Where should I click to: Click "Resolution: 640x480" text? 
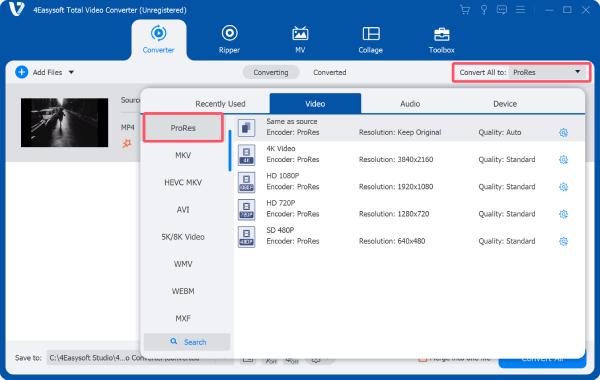click(392, 241)
